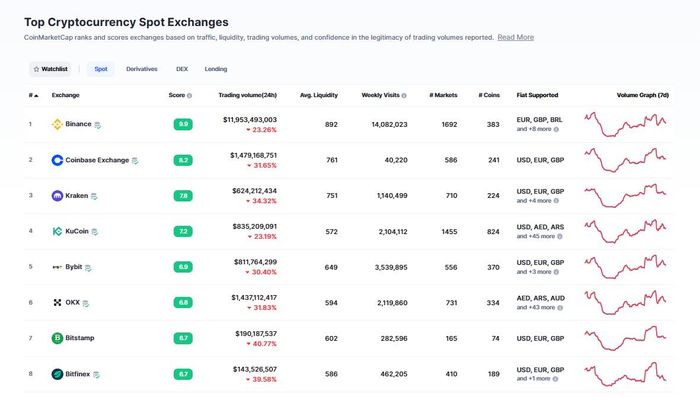Viewport: 700px width, 397px height.
Task: Click KuCoin 7d volume graph
Action: click(625, 231)
